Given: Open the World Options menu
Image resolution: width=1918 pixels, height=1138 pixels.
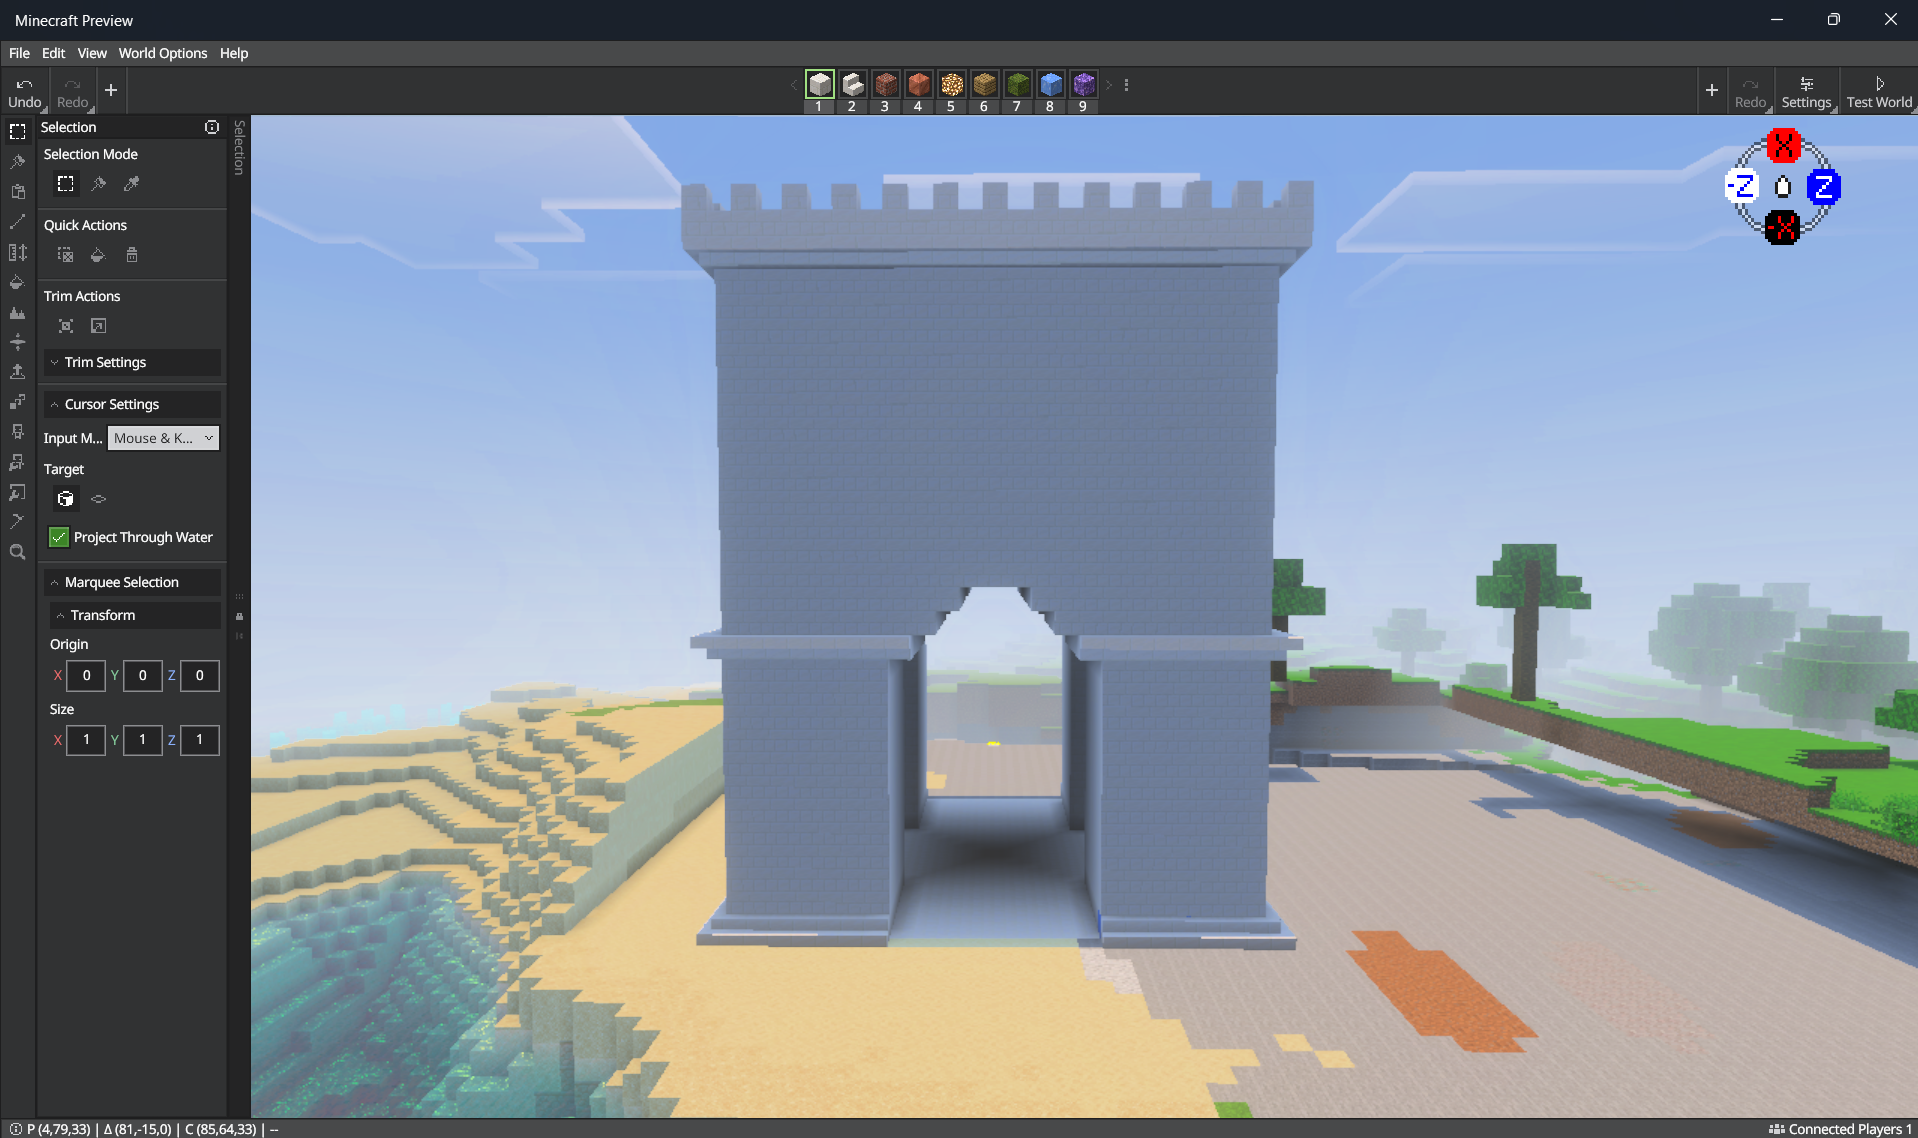Looking at the screenshot, I should (163, 53).
